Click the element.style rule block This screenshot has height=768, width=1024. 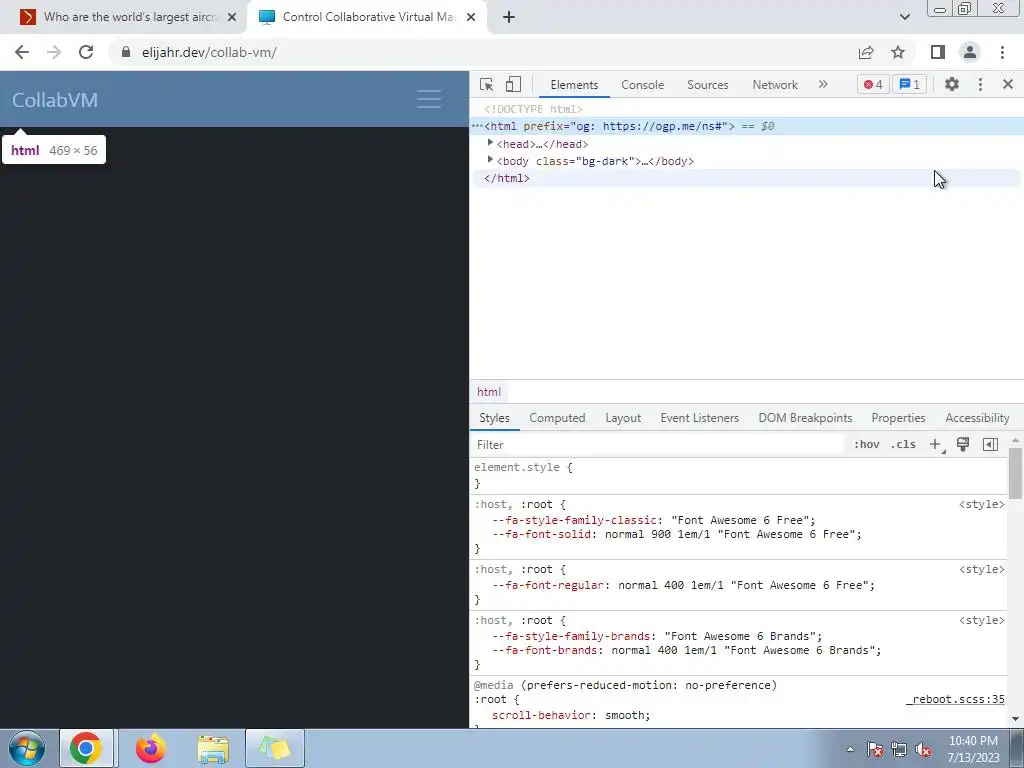(x=739, y=475)
